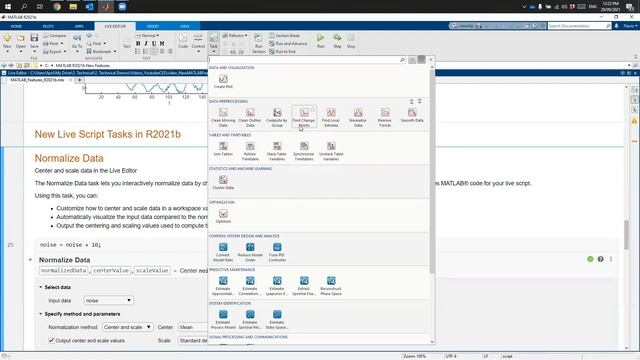640x360 pixels.
Task: Open the Center value dropdown
Action: [x=193, y=327]
